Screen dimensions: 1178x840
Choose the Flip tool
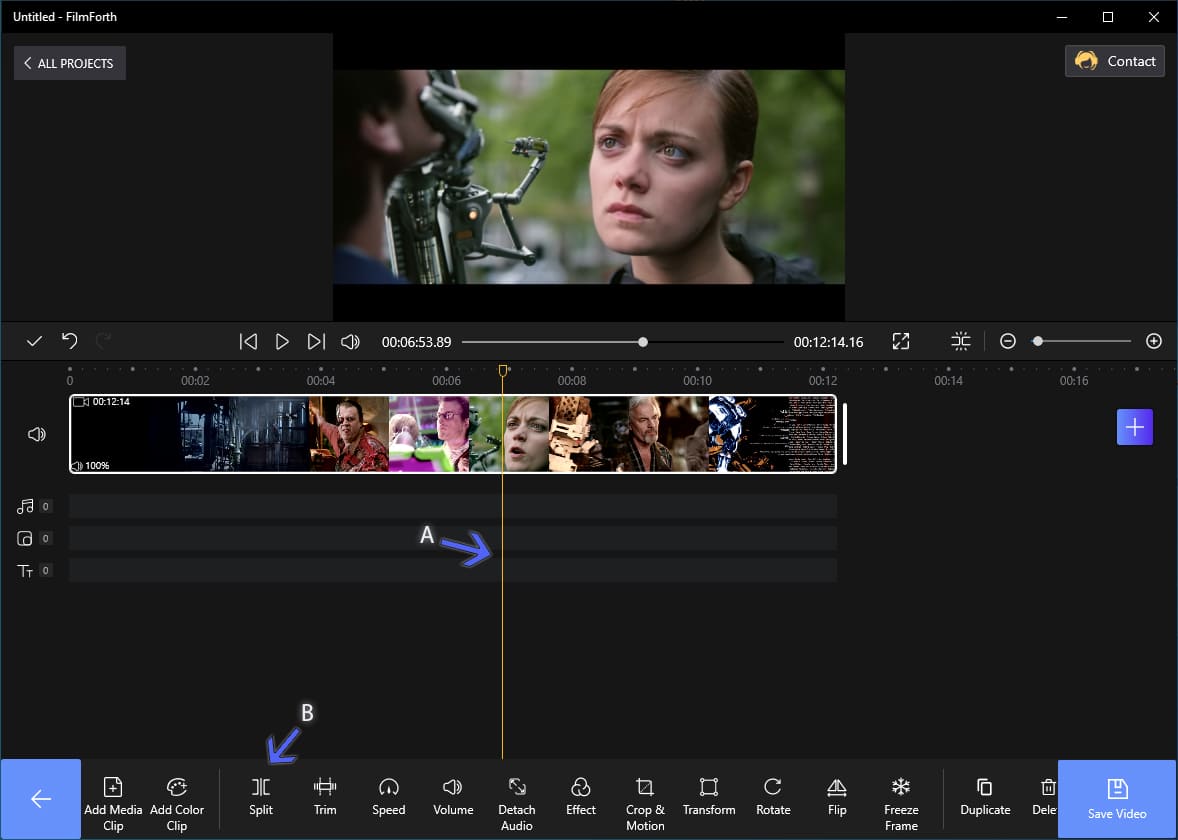click(837, 797)
